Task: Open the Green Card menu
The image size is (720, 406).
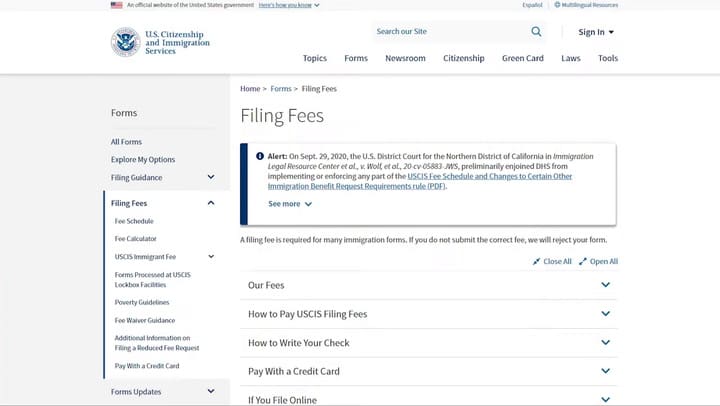Action: tap(523, 58)
